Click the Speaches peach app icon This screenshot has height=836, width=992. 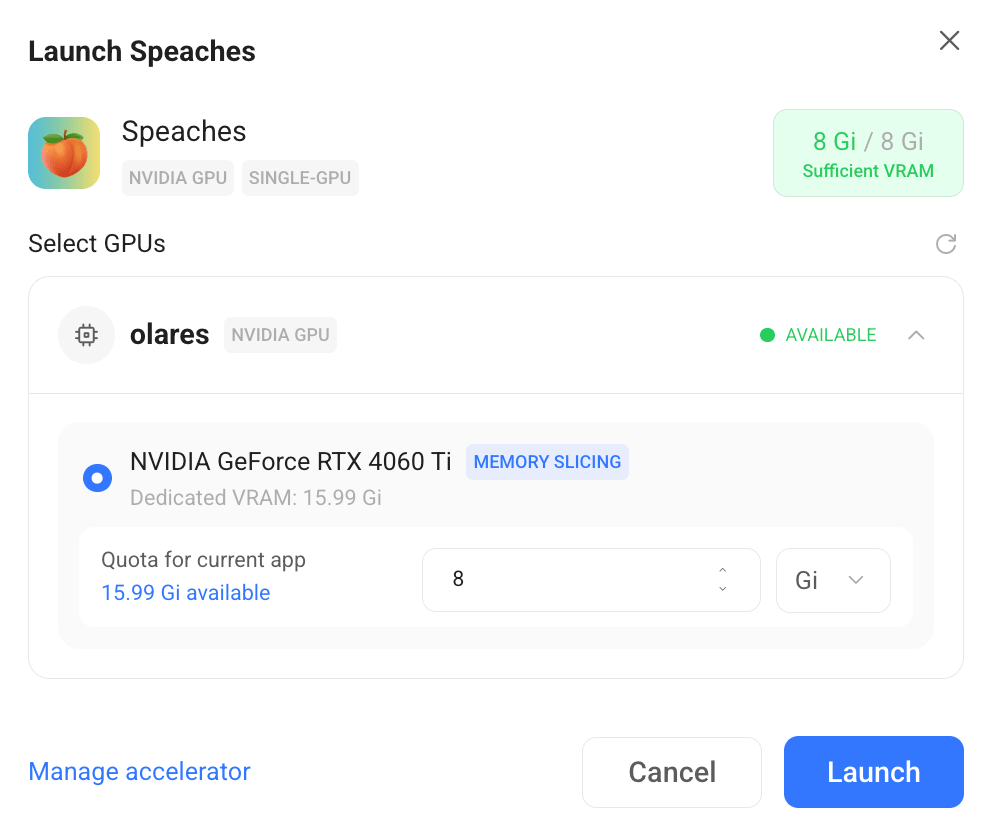(x=64, y=153)
